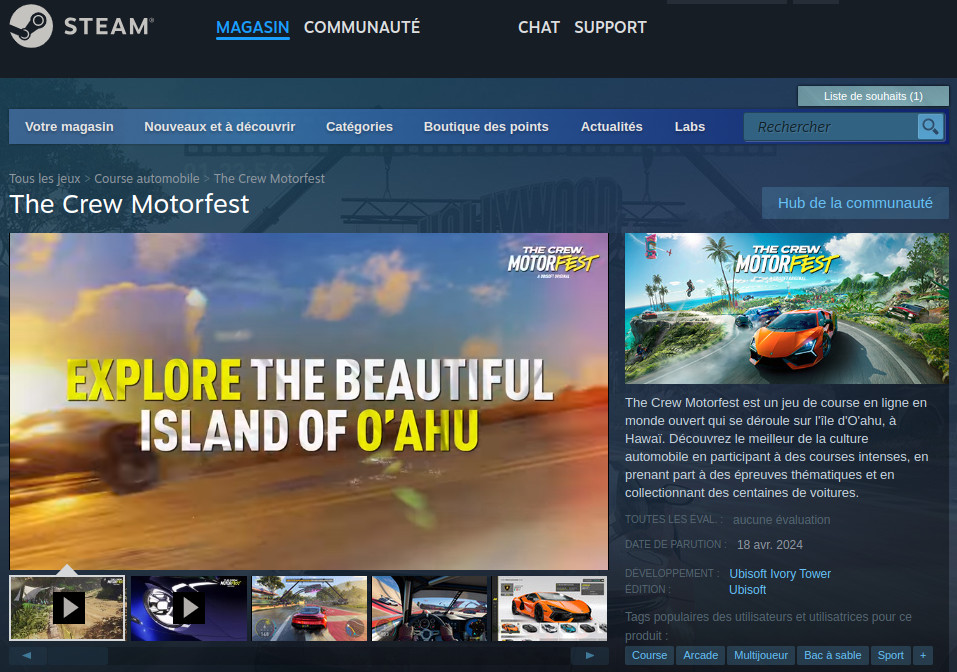Viewport: 957px width, 672px height.
Task: Click the plus icon to add more tags
Action: pyautogui.click(x=923, y=655)
